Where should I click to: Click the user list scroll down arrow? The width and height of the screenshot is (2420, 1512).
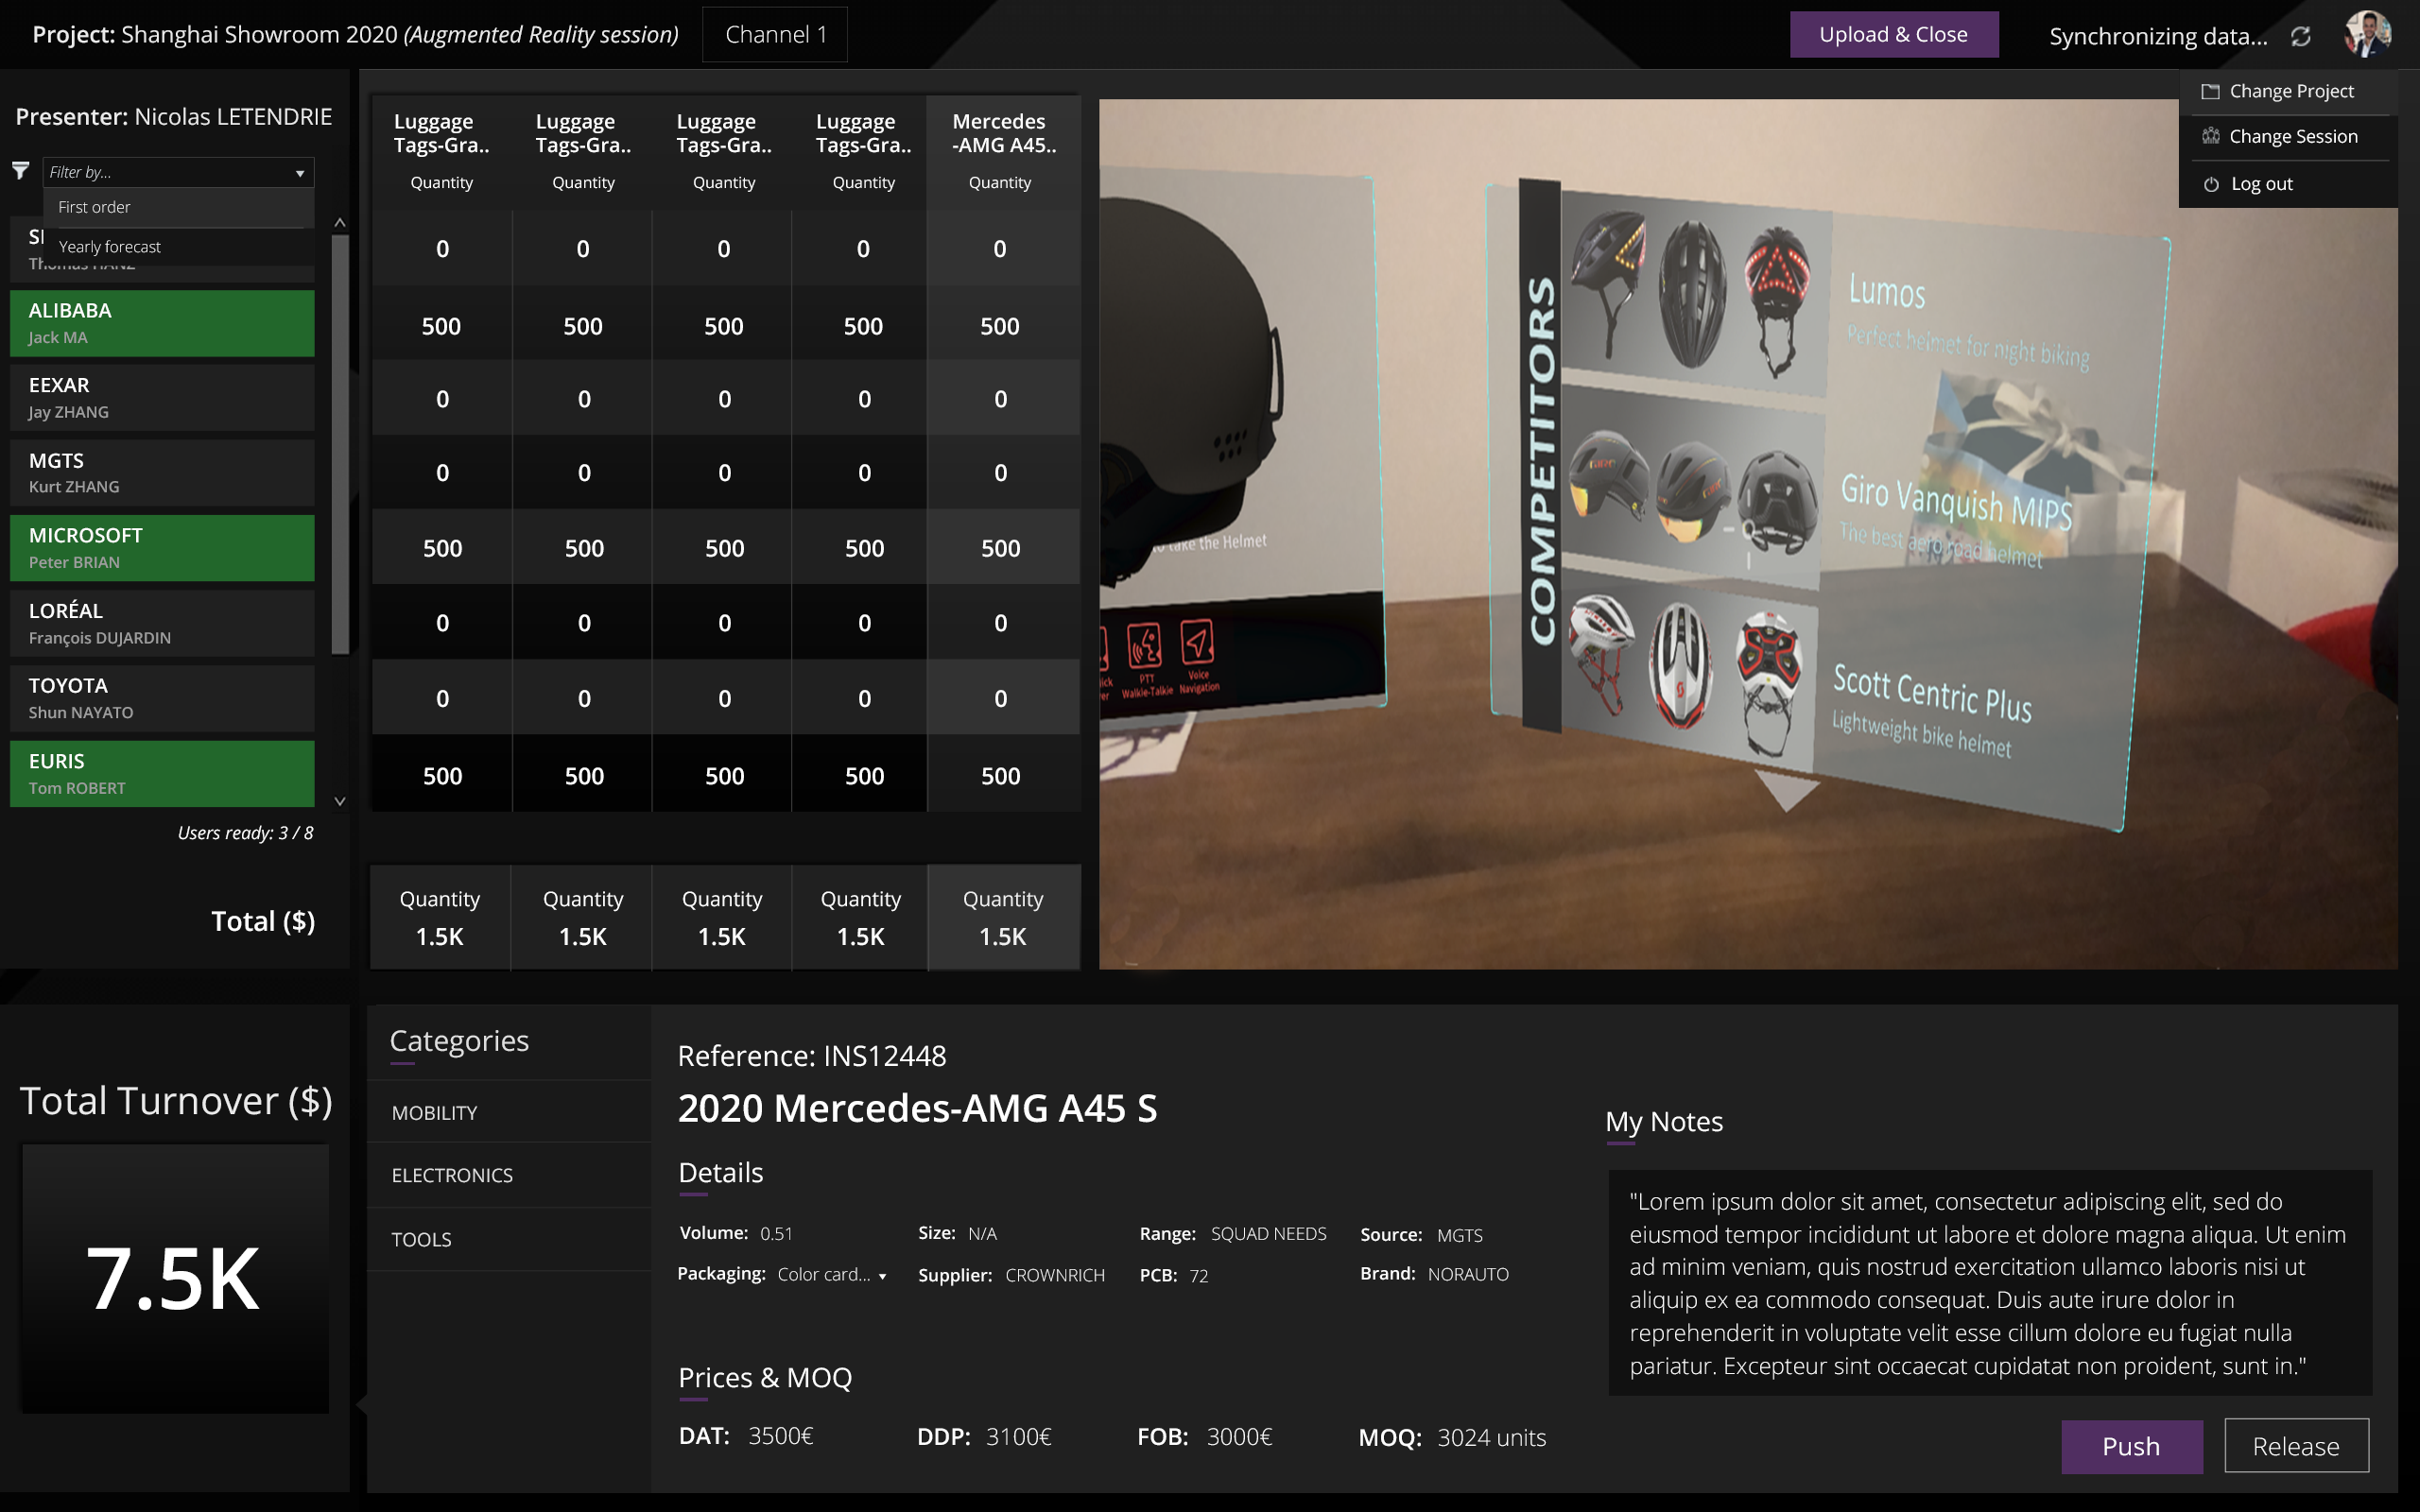[340, 801]
